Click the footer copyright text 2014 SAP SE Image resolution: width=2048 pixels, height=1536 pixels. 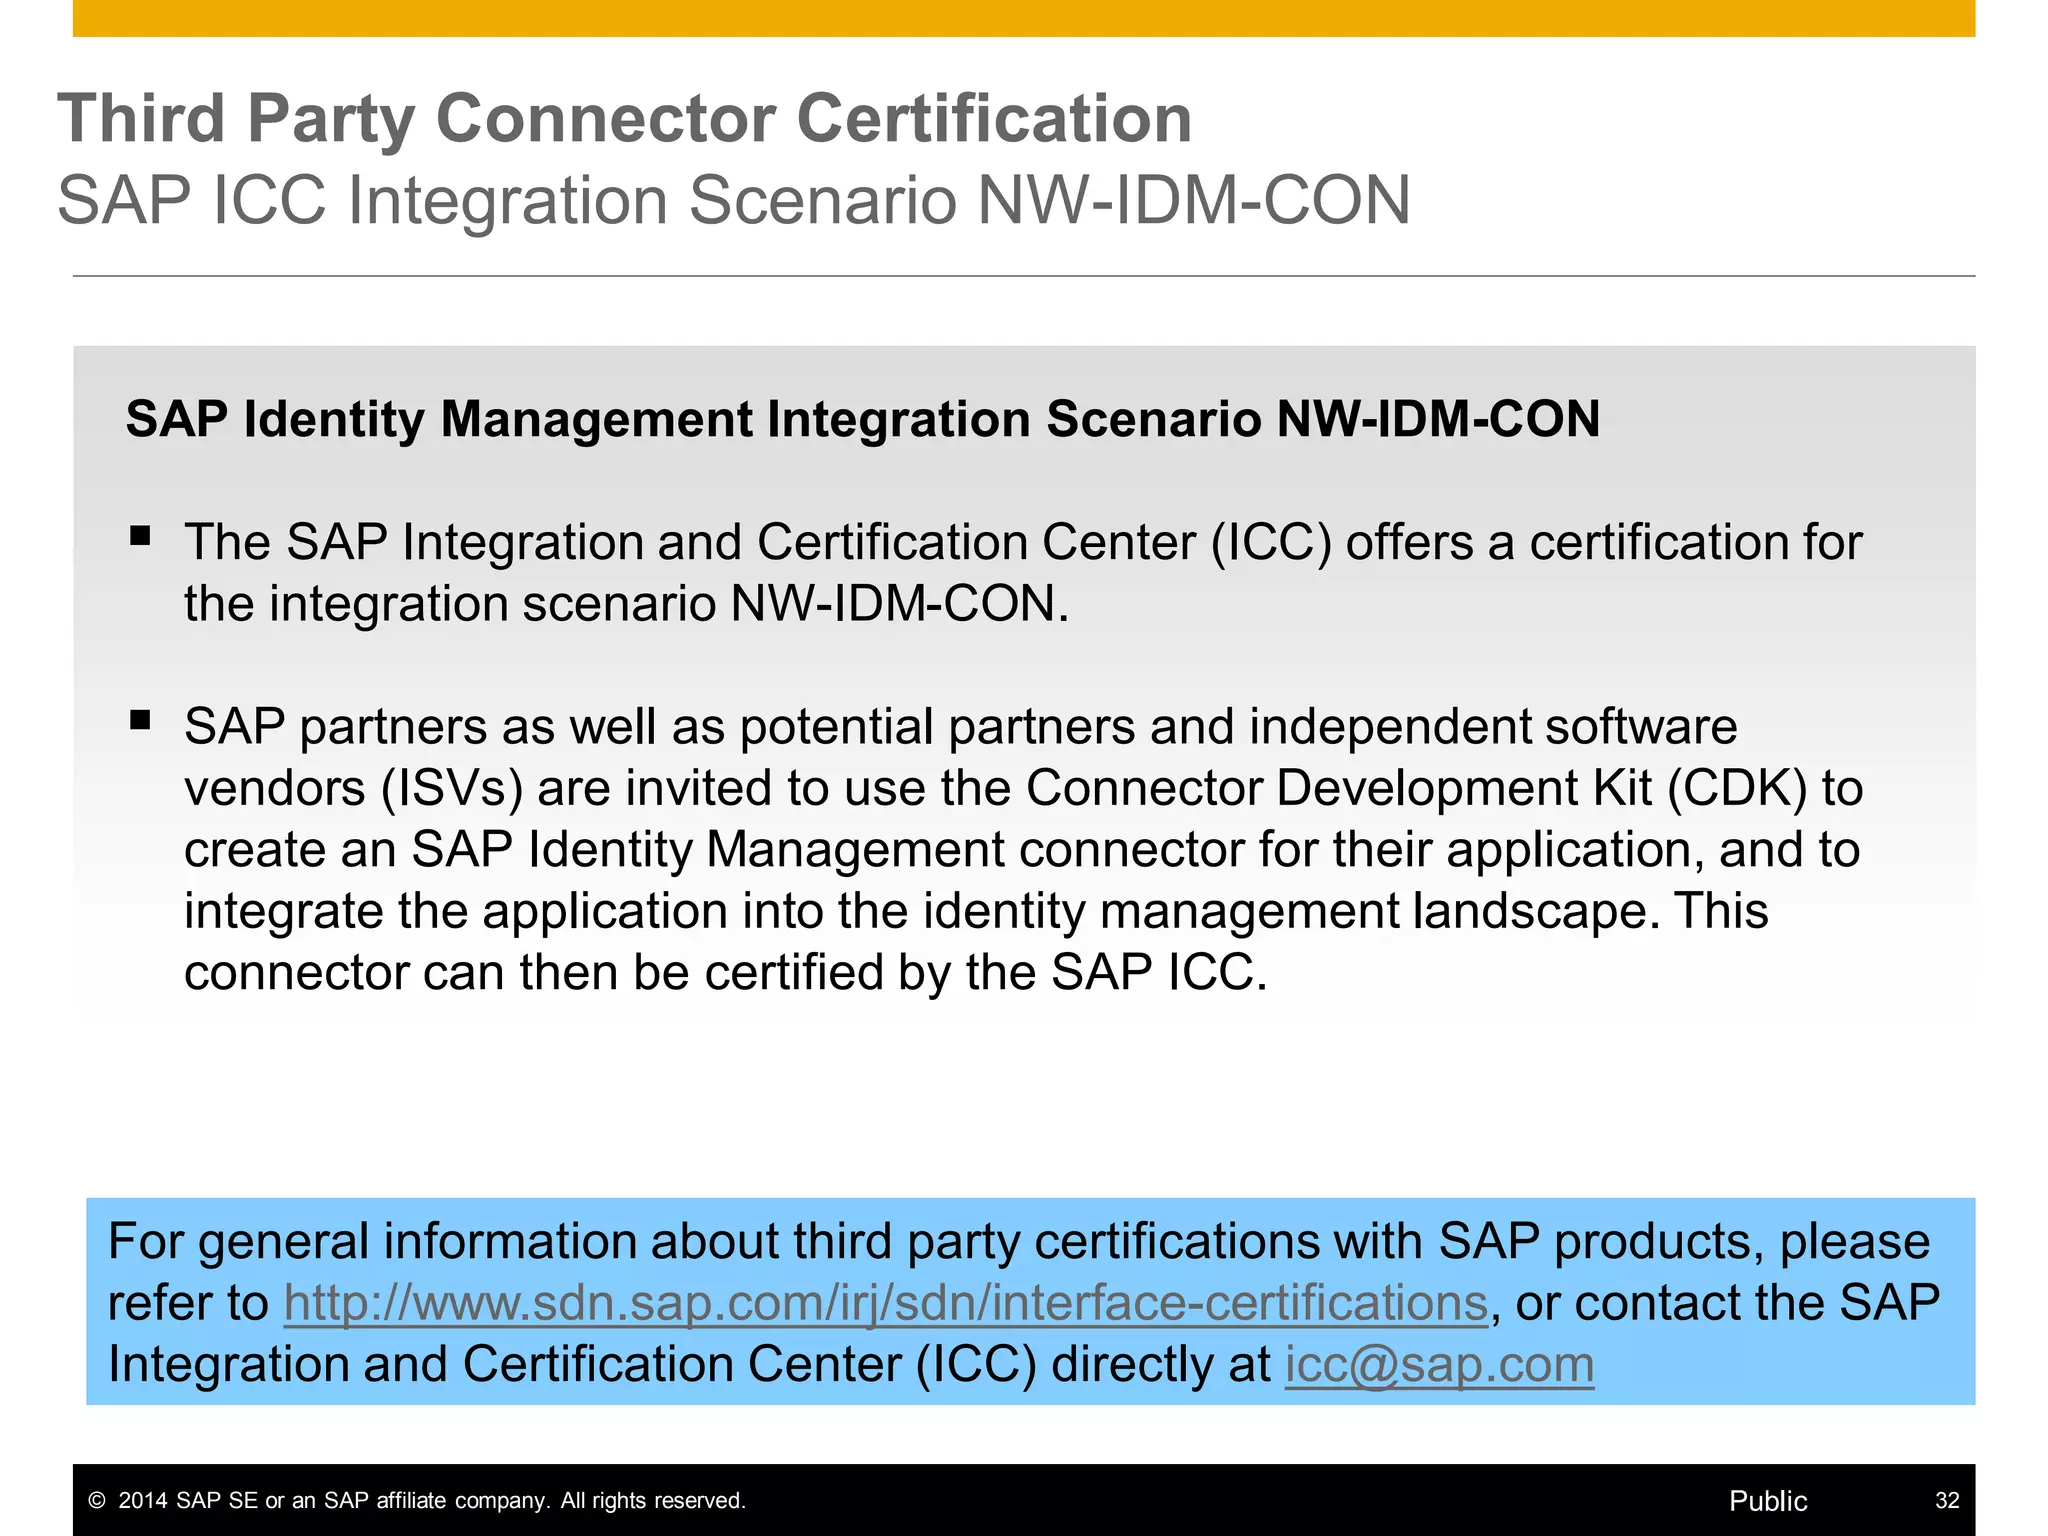pyautogui.click(x=432, y=1501)
